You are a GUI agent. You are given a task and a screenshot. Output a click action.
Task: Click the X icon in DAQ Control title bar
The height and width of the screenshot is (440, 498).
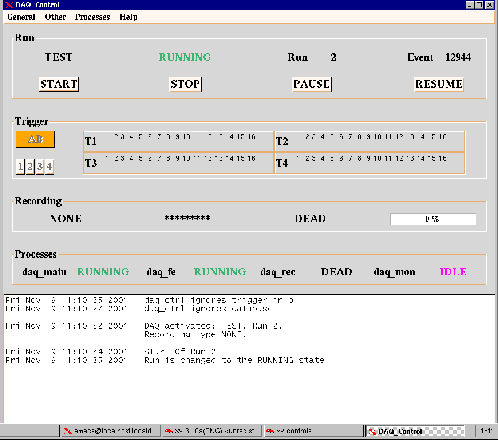(9, 5)
